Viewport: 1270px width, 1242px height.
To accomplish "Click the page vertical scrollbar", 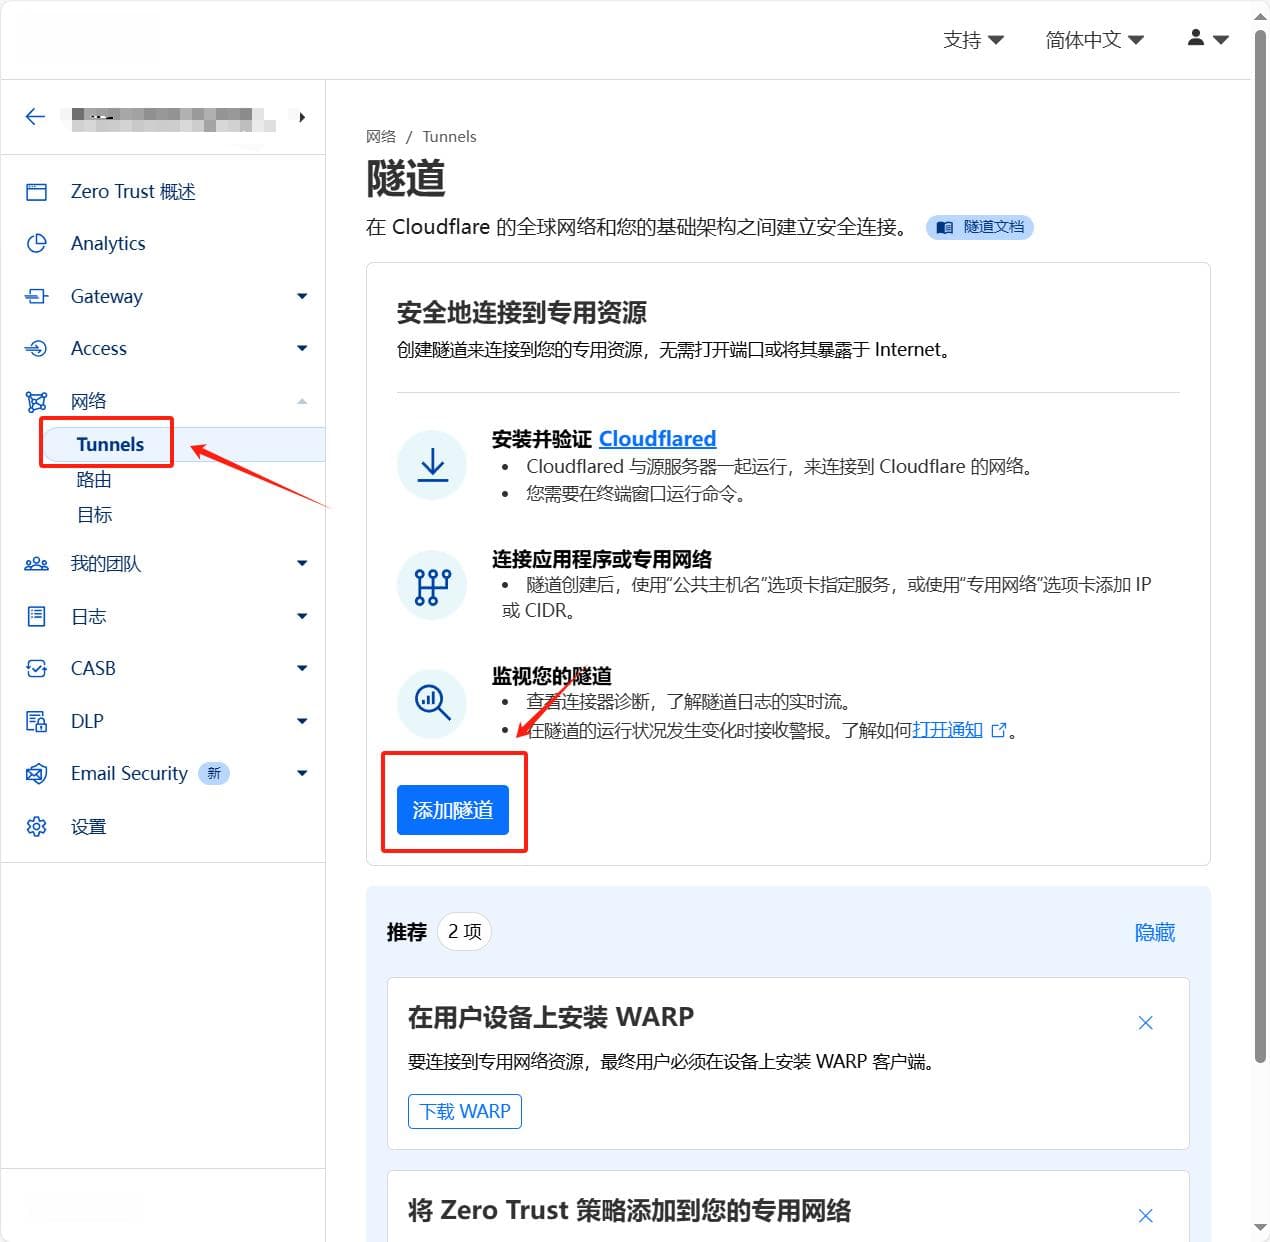I will tap(1260, 545).
